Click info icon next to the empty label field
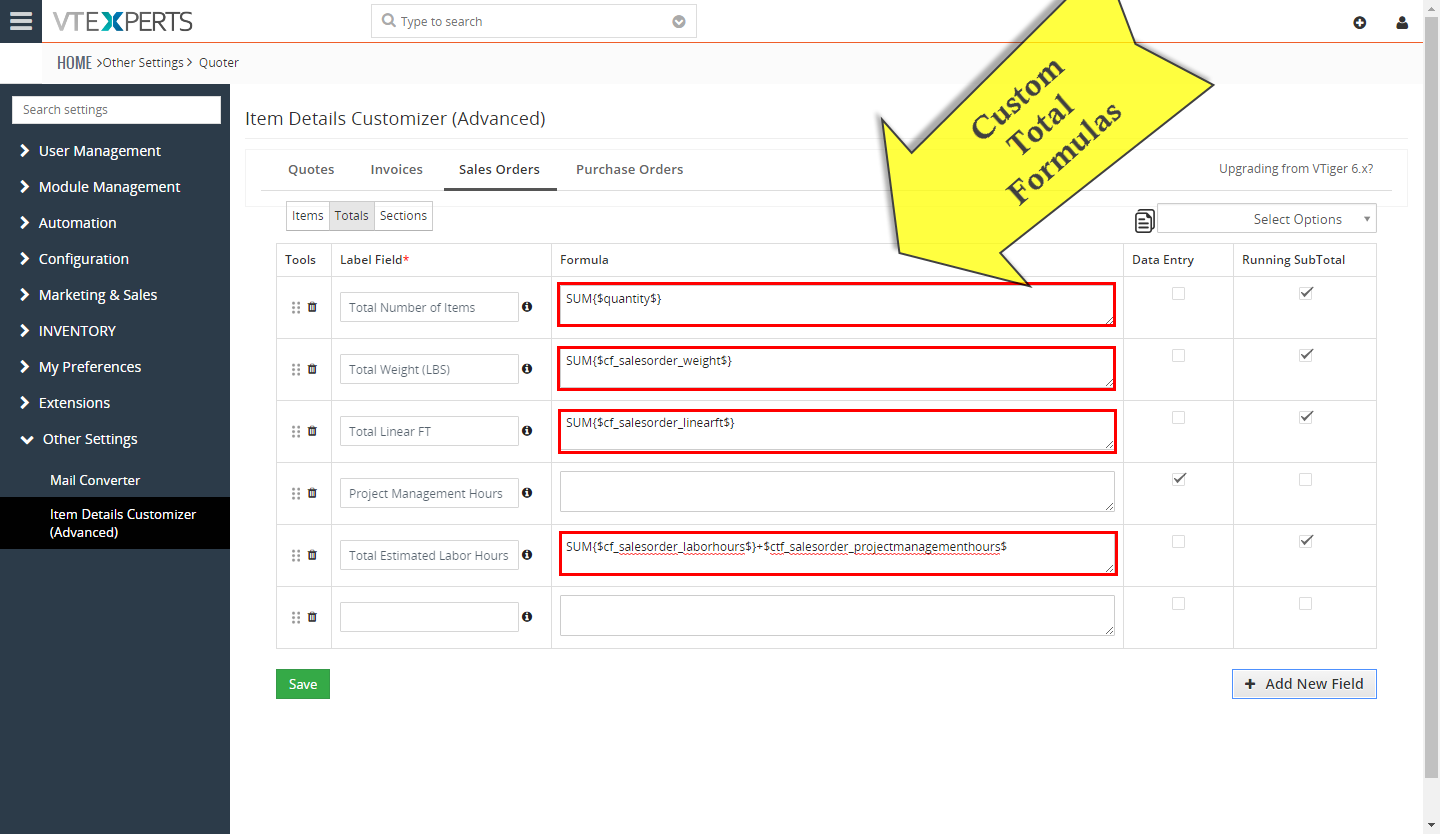Image resolution: width=1440 pixels, height=834 pixels. pyautogui.click(x=527, y=617)
